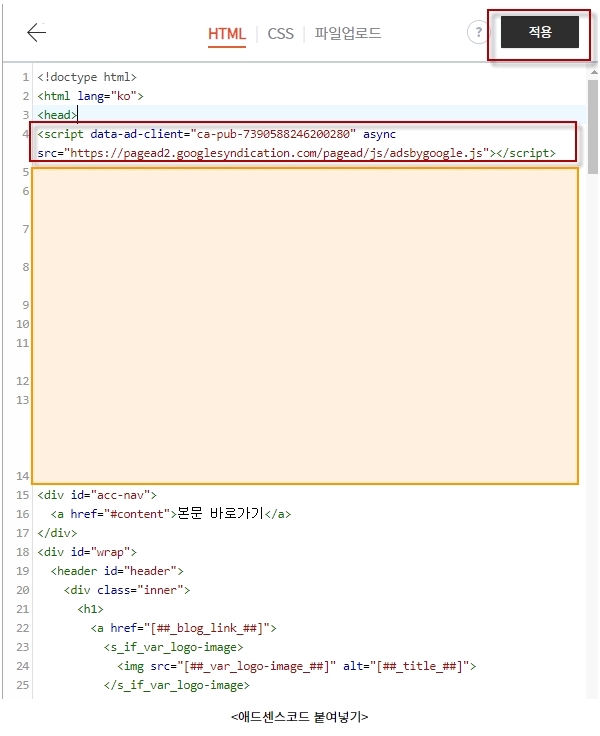This screenshot has width=600, height=736.
Task: Click line number 25 in gutter
Action: click(x=23, y=685)
